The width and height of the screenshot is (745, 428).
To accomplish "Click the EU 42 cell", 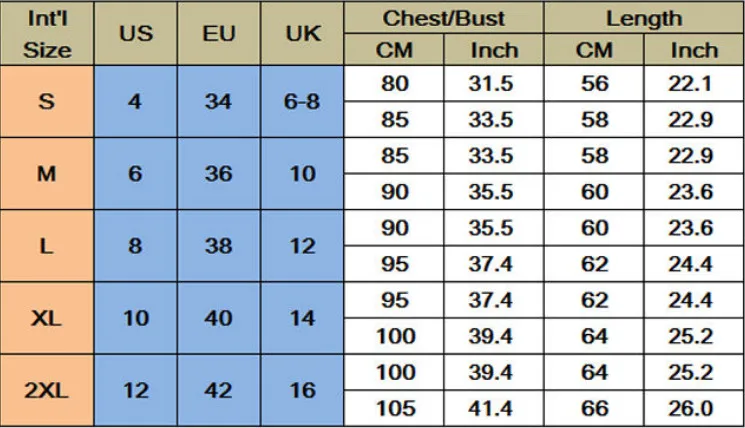I will [x=219, y=390].
